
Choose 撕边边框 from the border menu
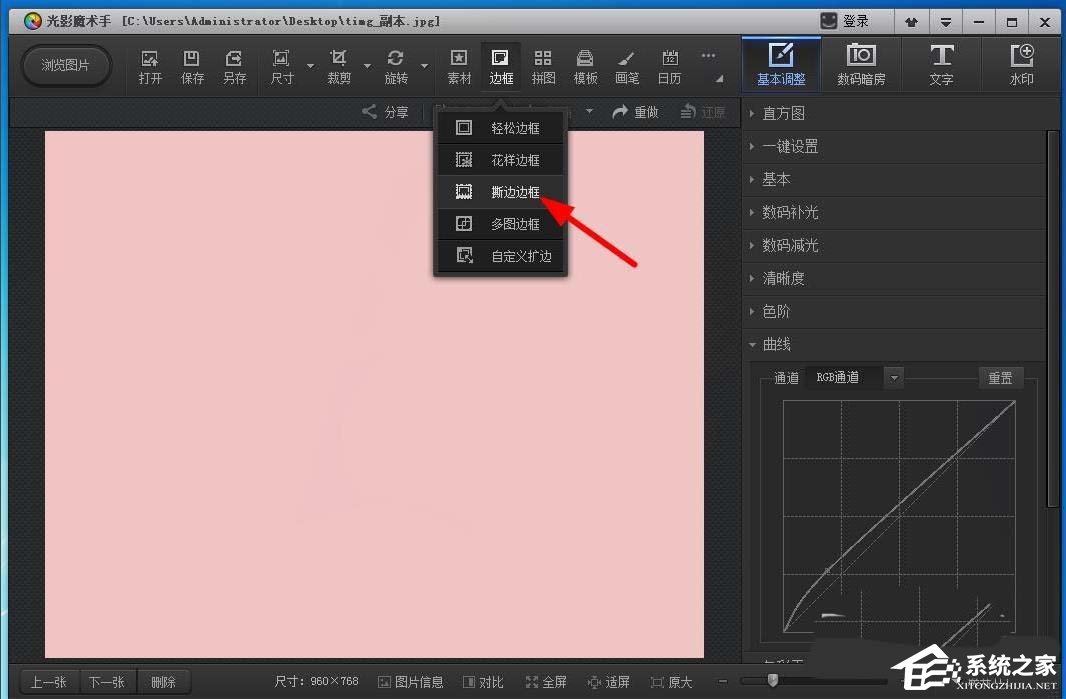(515, 191)
